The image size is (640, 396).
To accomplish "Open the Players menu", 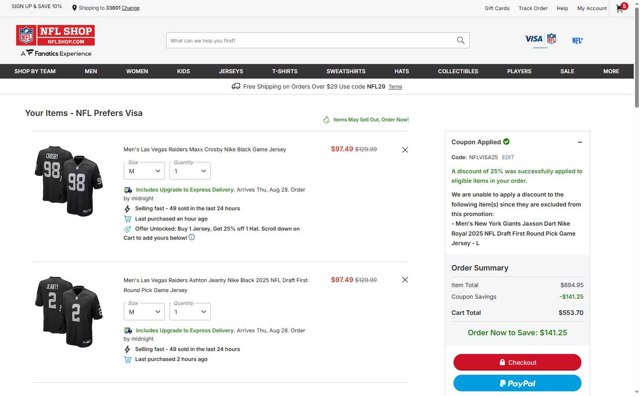I will point(519,71).
